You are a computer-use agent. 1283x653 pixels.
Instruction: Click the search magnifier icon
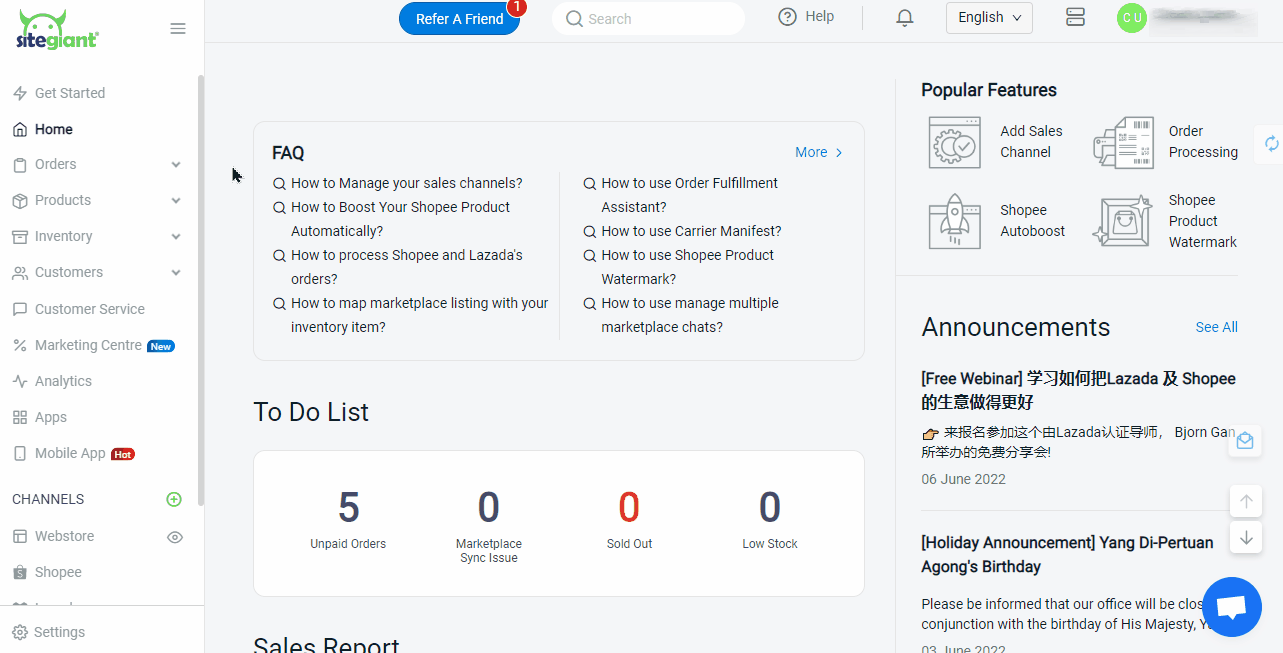[x=574, y=19]
